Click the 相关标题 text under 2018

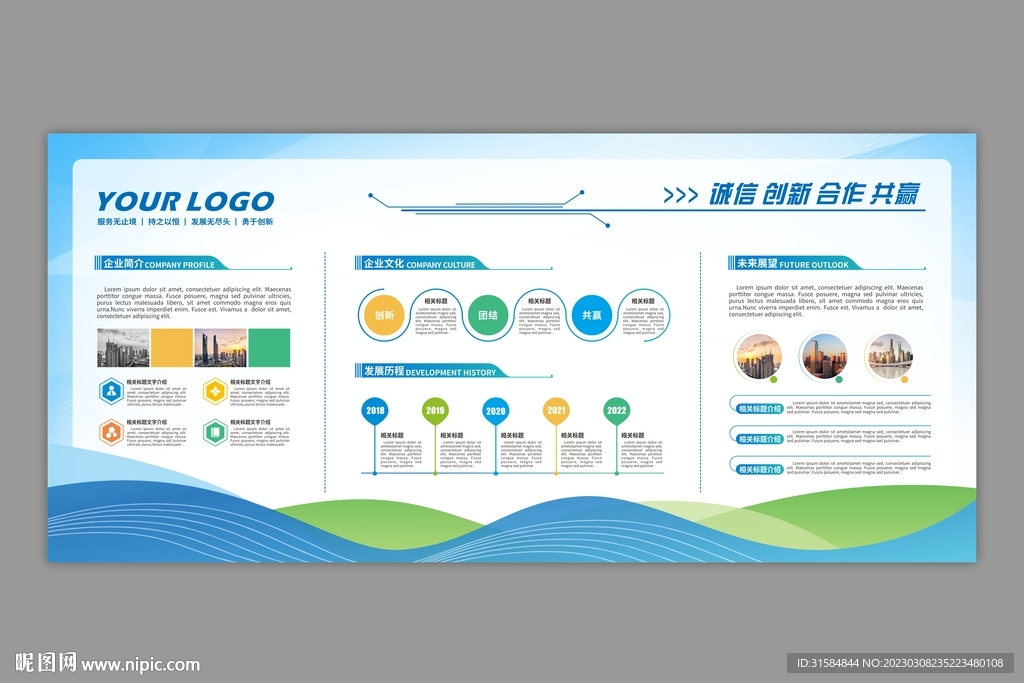[x=392, y=436]
